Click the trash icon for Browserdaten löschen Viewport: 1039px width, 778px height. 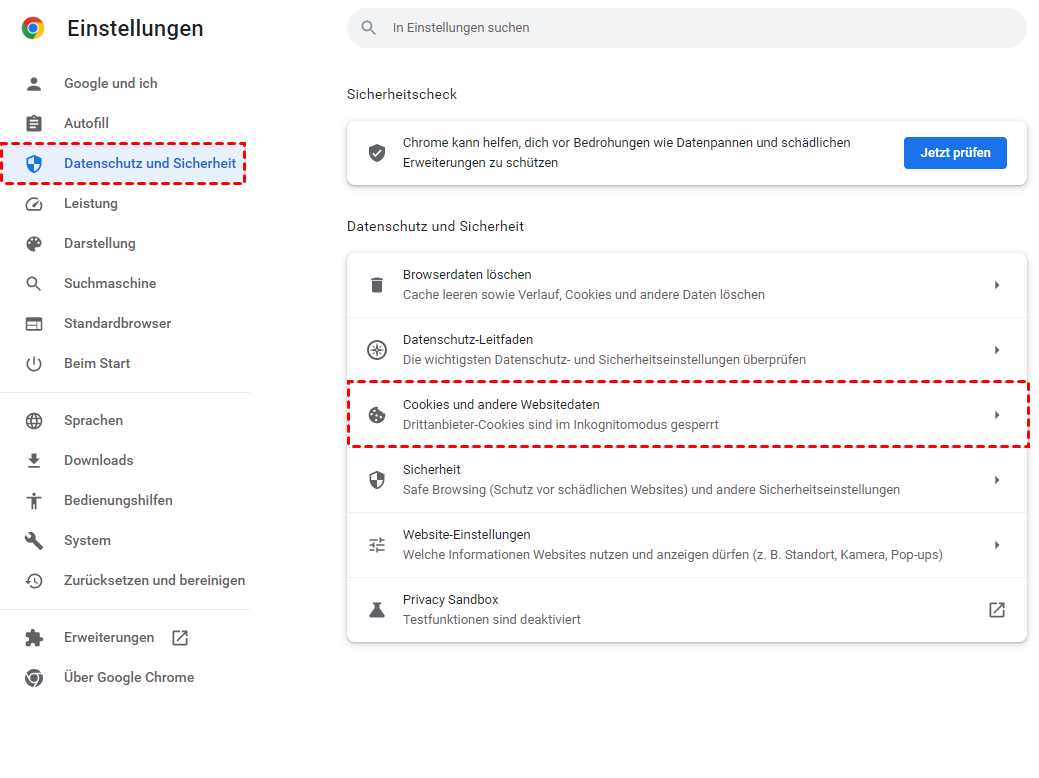pyautogui.click(x=377, y=285)
